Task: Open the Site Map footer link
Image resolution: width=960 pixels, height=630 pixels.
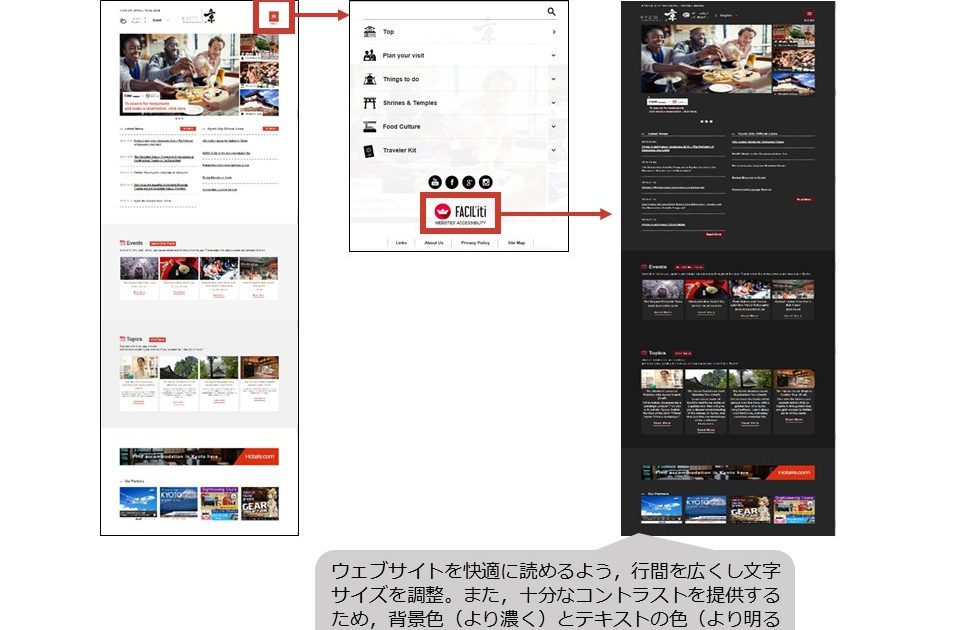Action: pos(516,243)
